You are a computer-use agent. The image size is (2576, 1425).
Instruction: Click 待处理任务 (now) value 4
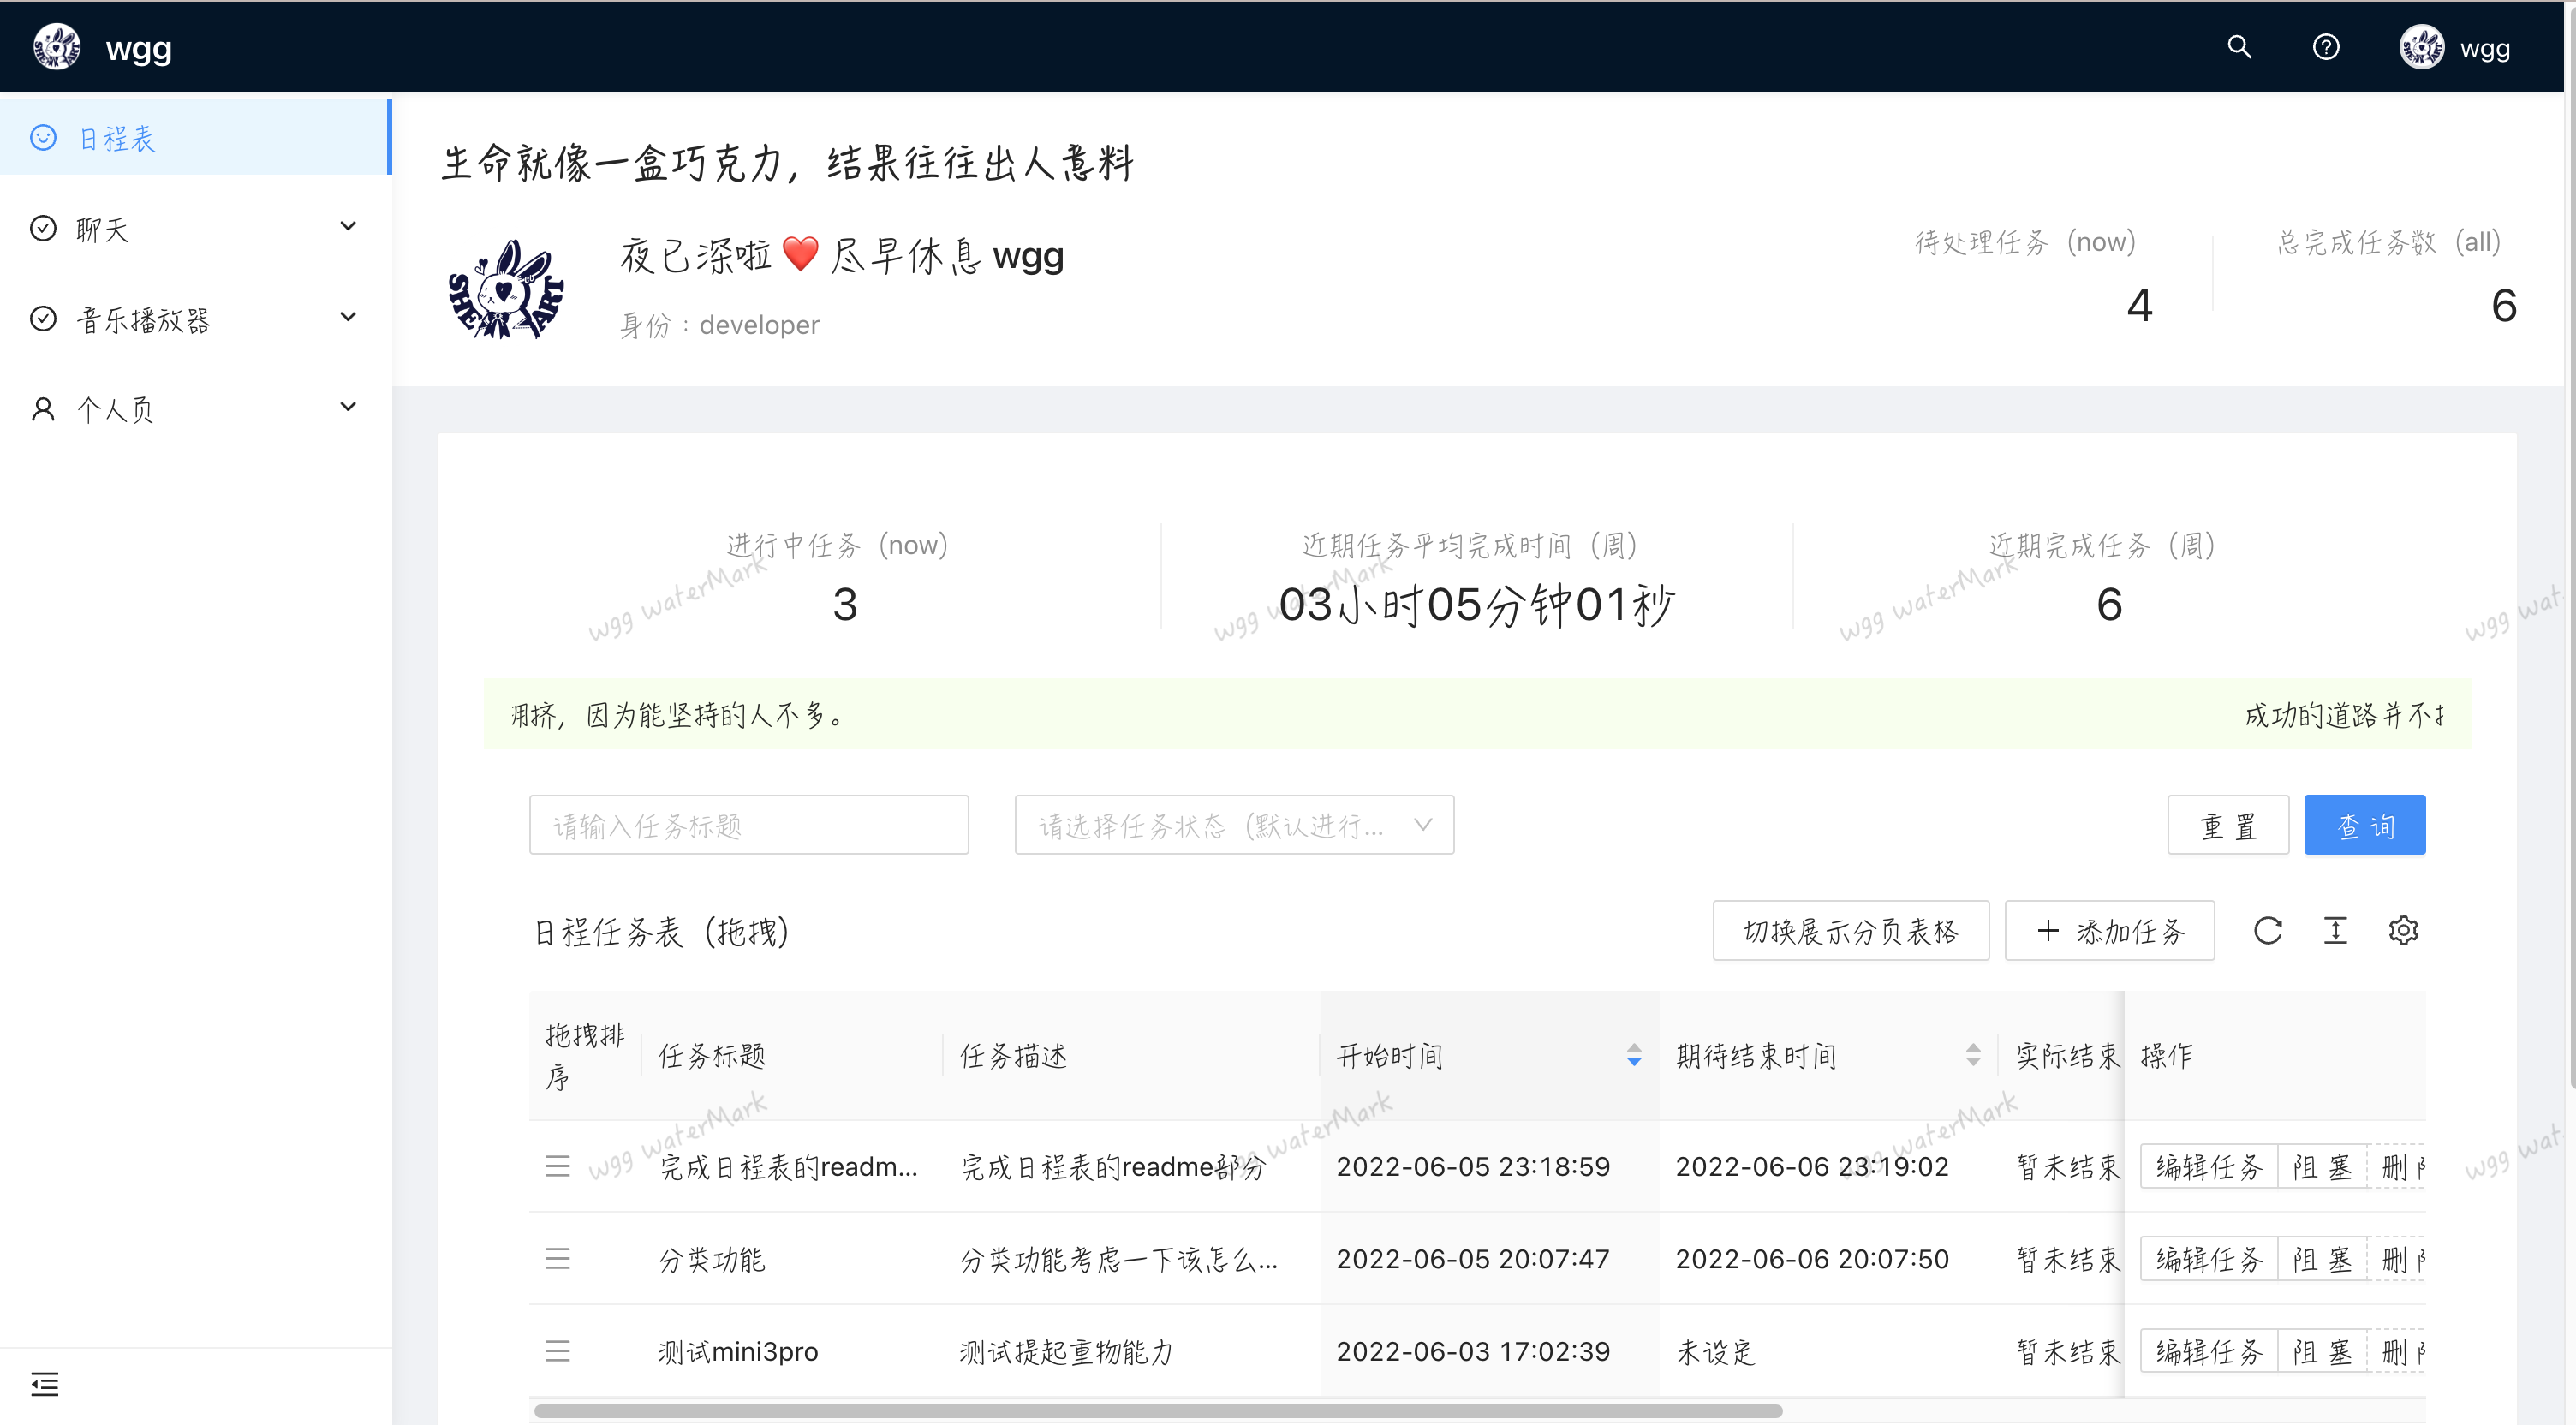[x=2139, y=305]
